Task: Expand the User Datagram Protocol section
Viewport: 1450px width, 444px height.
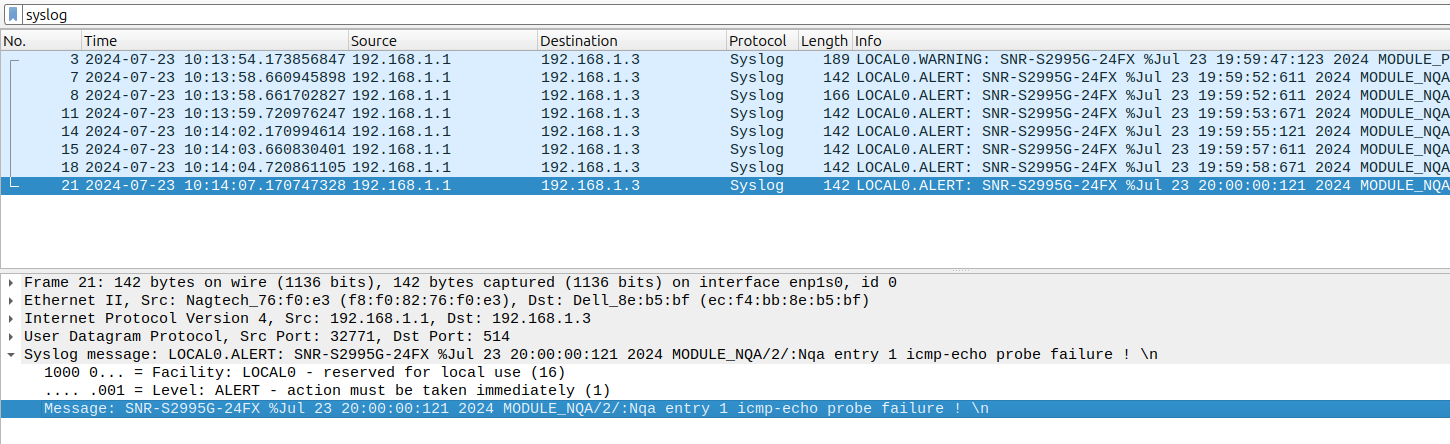Action: click(11, 337)
